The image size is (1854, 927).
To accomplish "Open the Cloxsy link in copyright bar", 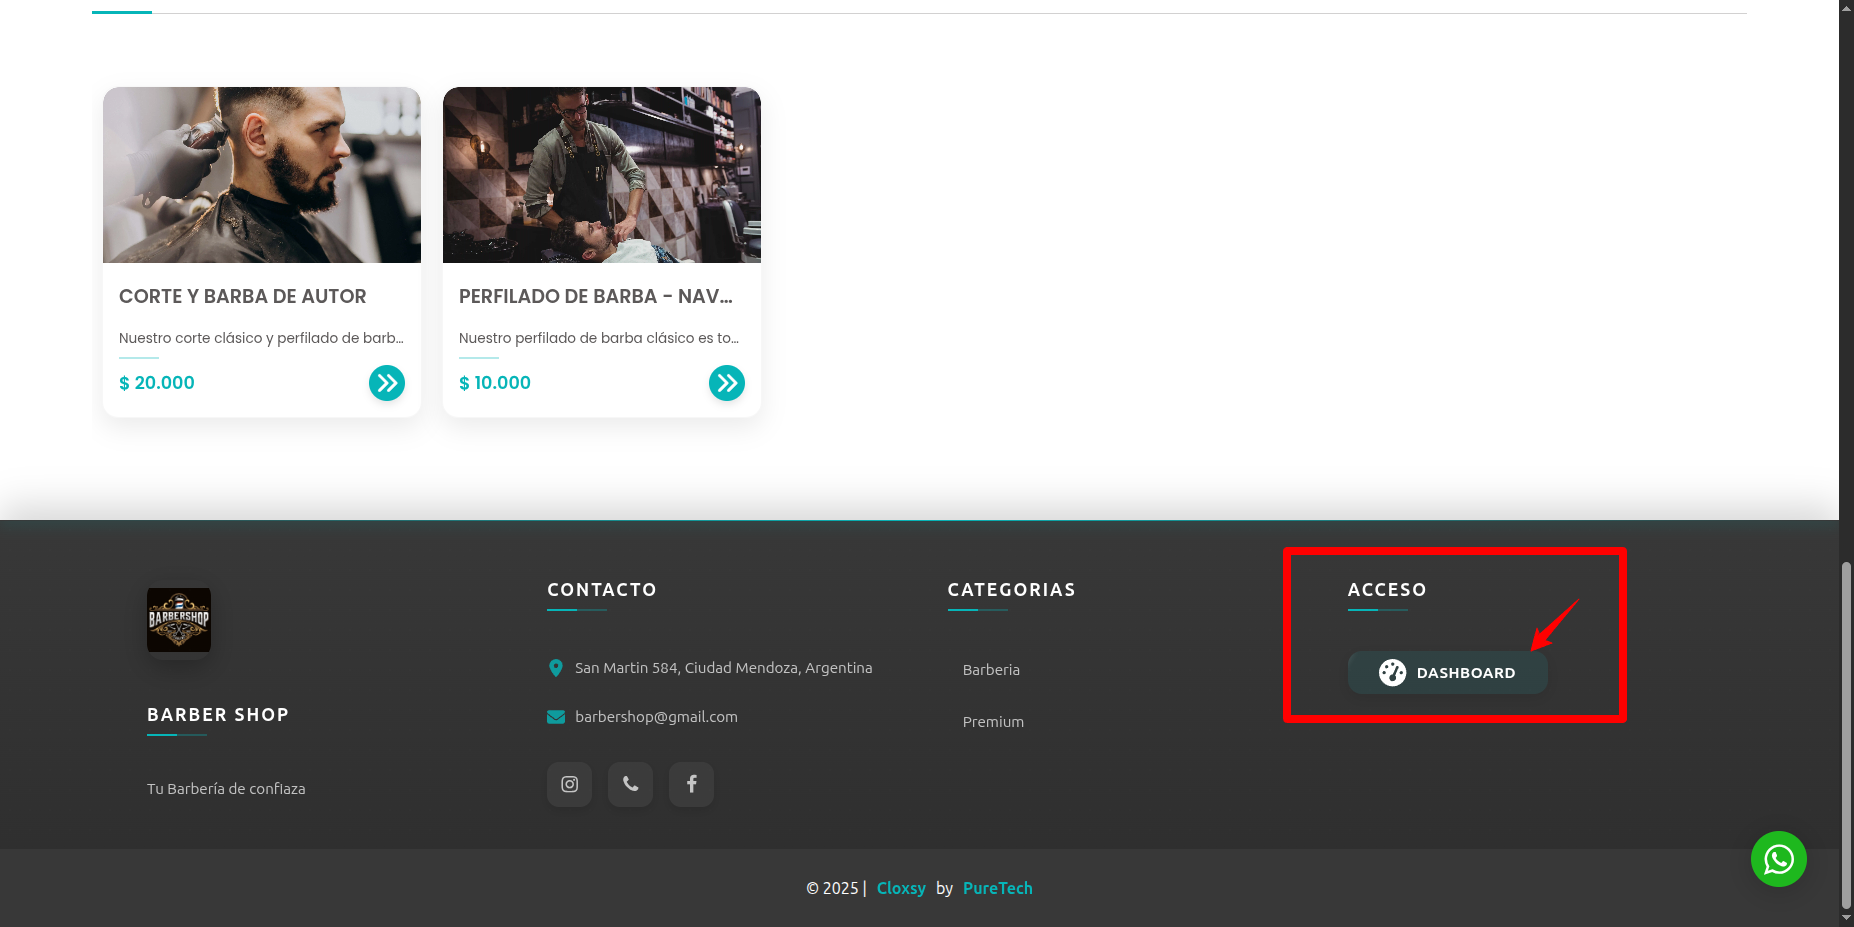I will coord(901,888).
